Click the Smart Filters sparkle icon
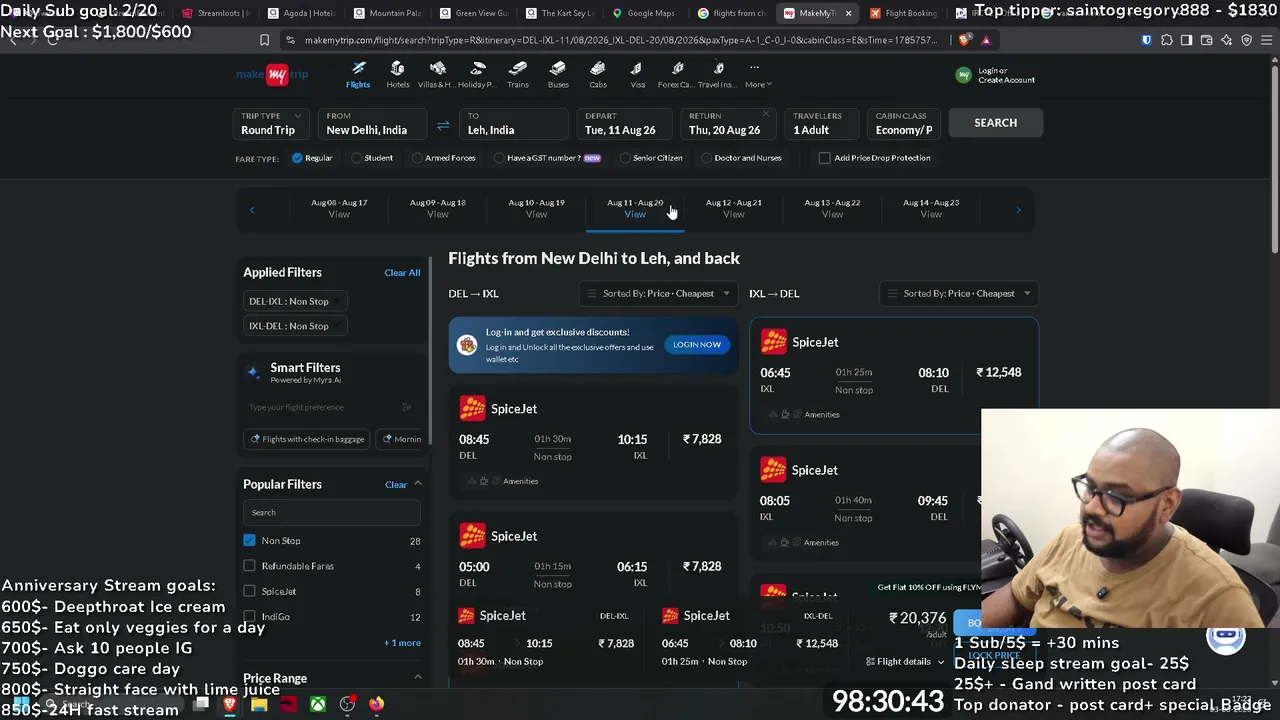This screenshot has height=720, width=1280. click(x=254, y=372)
